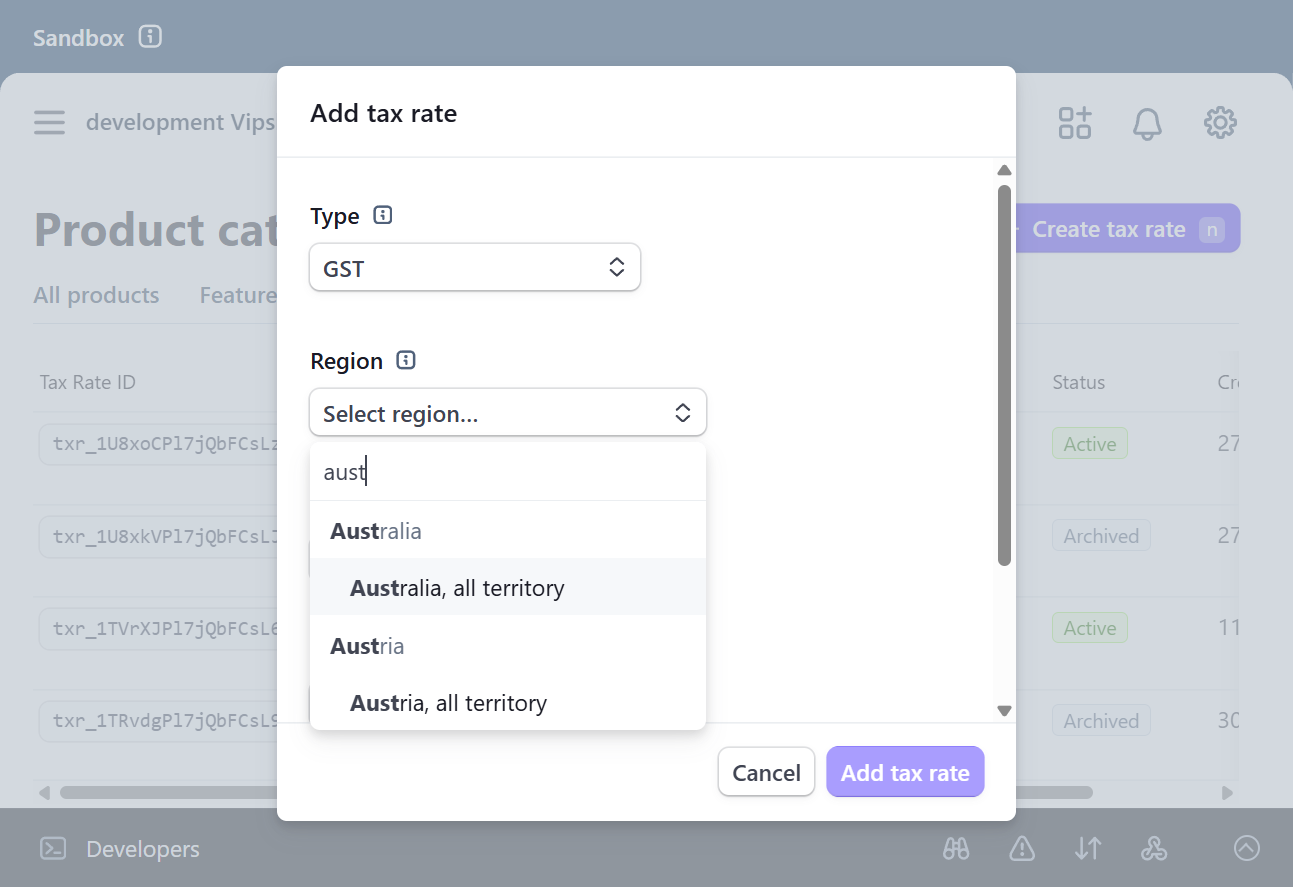The height and width of the screenshot is (887, 1293).
Task: Click the Type field info icon
Action: [382, 215]
